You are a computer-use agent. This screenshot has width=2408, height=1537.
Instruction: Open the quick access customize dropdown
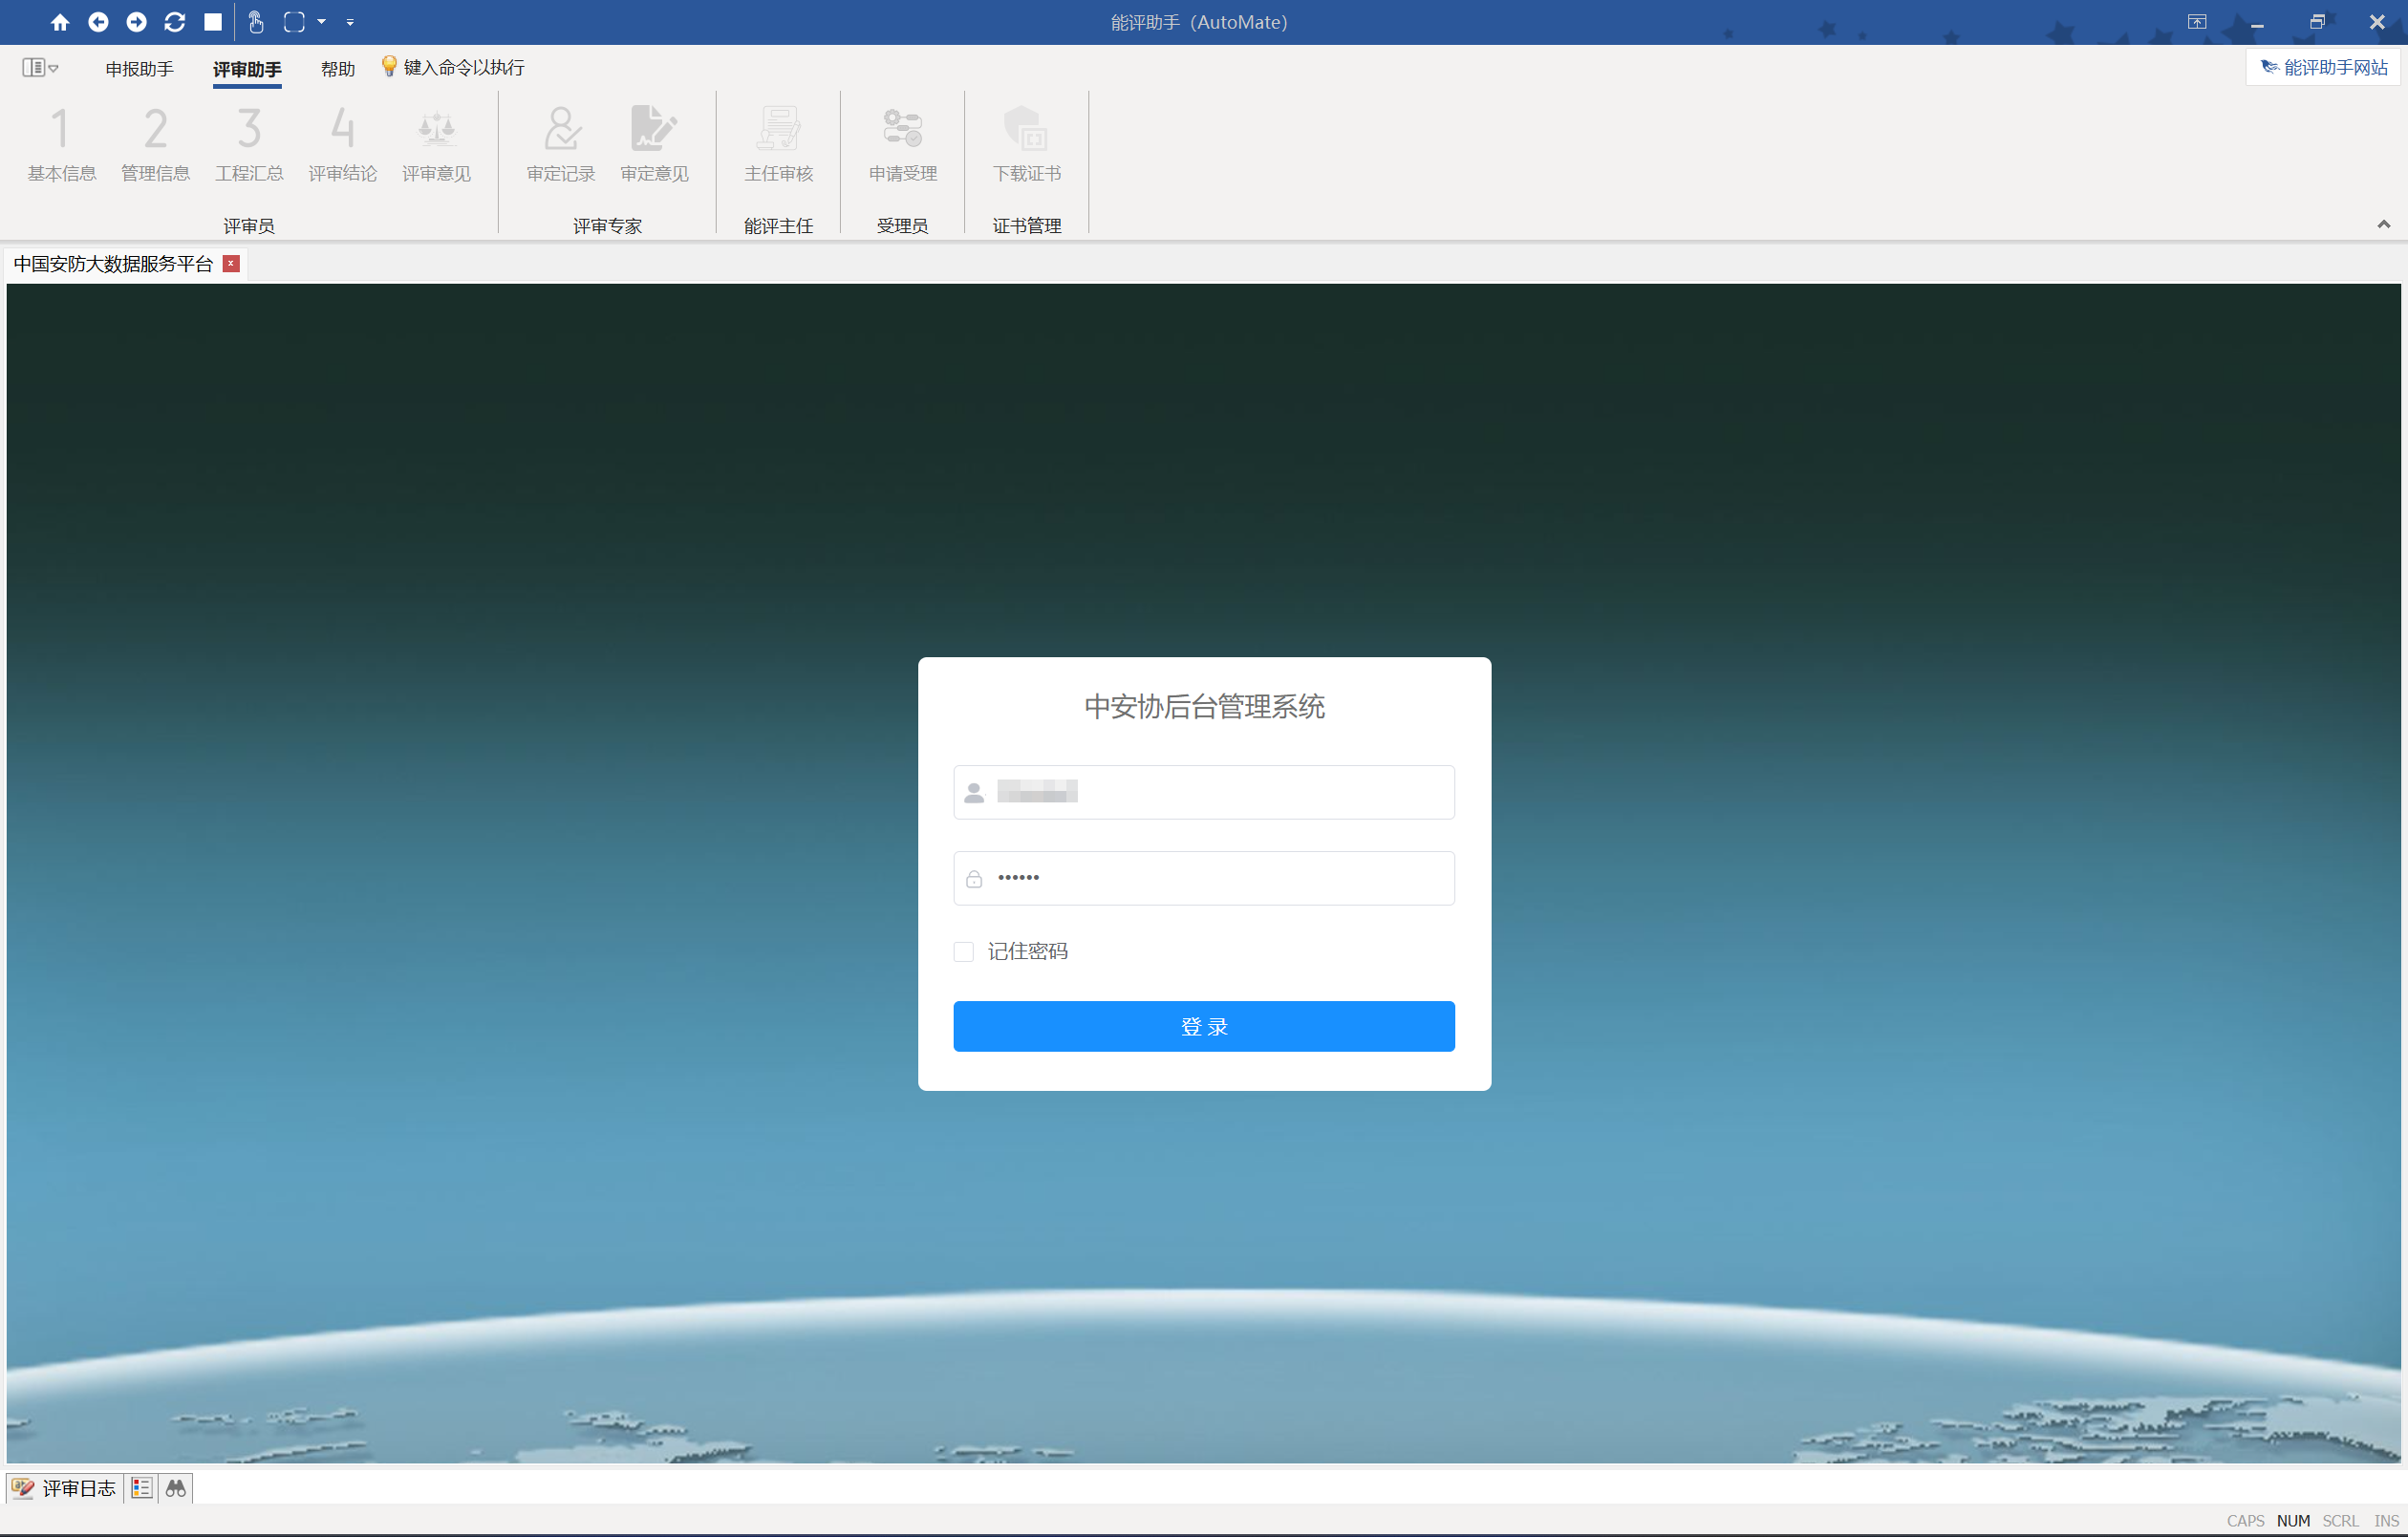pos(350,22)
